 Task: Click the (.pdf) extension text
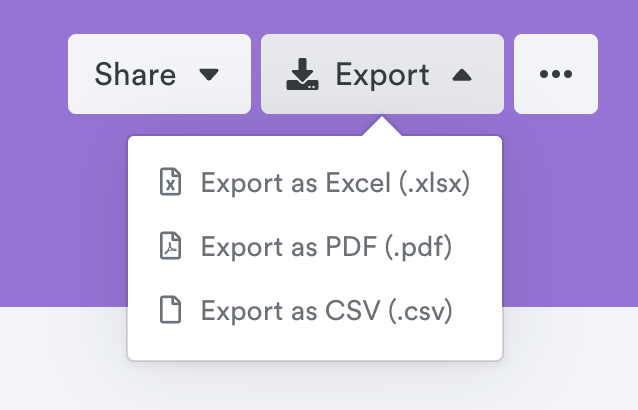pyautogui.click(x=419, y=246)
